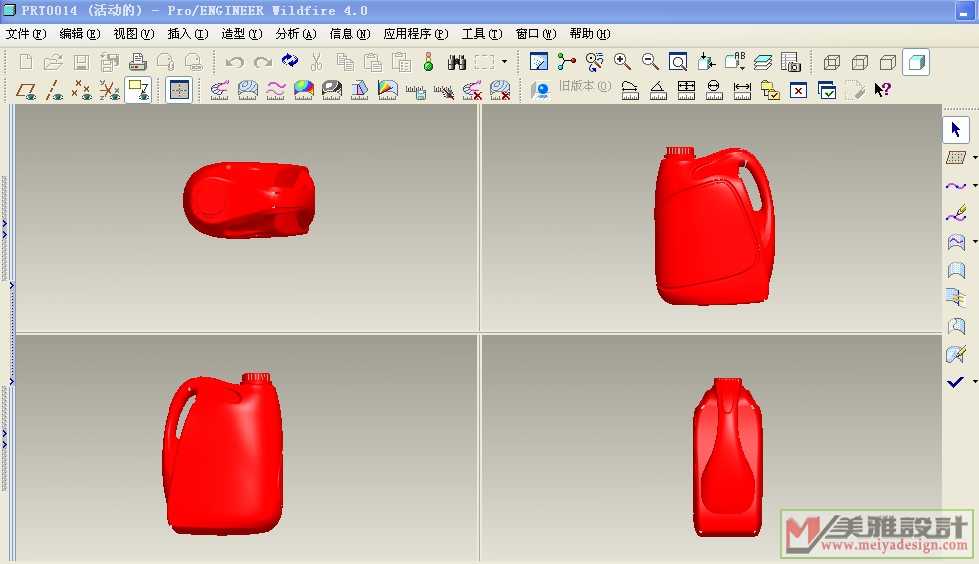Expand the checkmark Done dropdown arrow
The height and width of the screenshot is (564, 979).
click(975, 382)
